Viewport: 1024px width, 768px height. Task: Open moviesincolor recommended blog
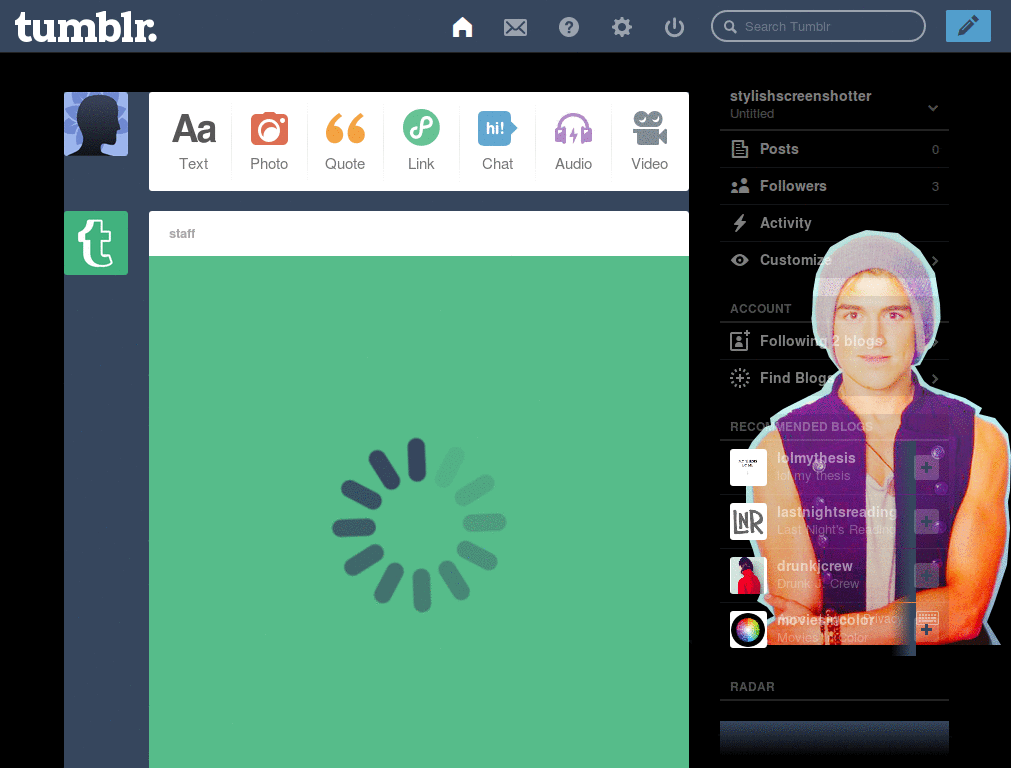825,620
